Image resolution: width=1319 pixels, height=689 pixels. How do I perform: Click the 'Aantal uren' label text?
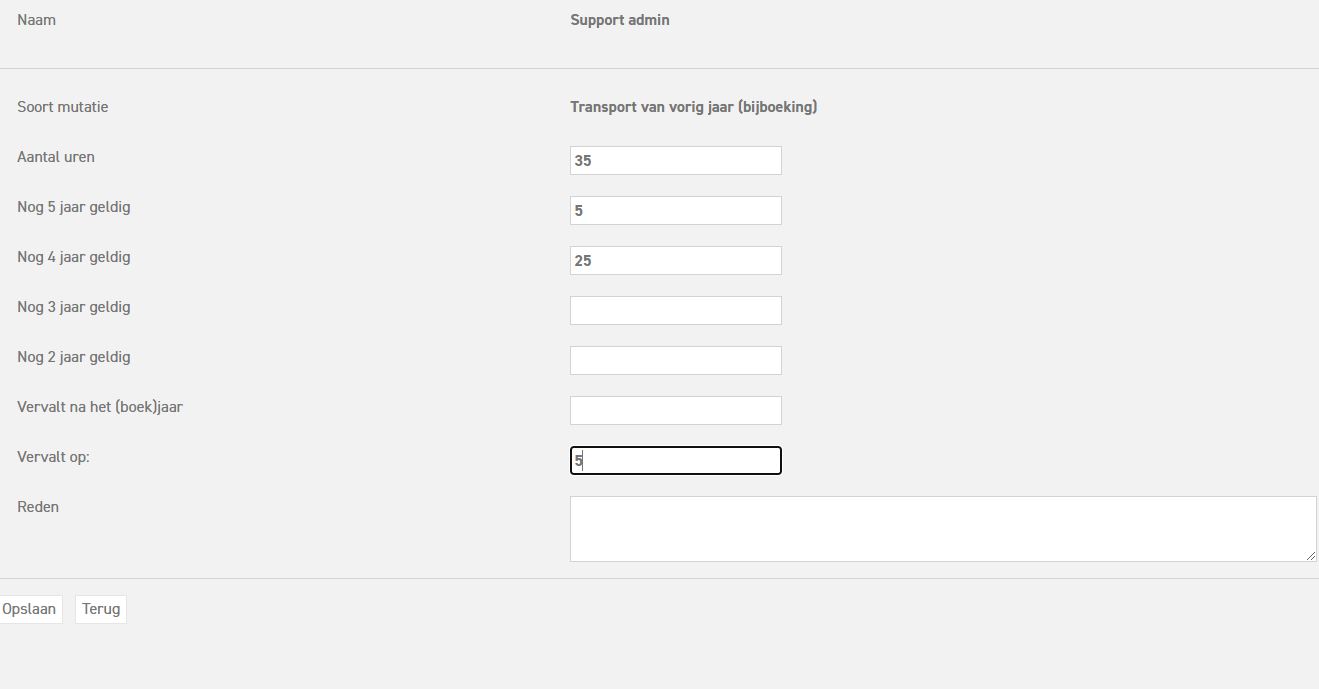pos(56,157)
